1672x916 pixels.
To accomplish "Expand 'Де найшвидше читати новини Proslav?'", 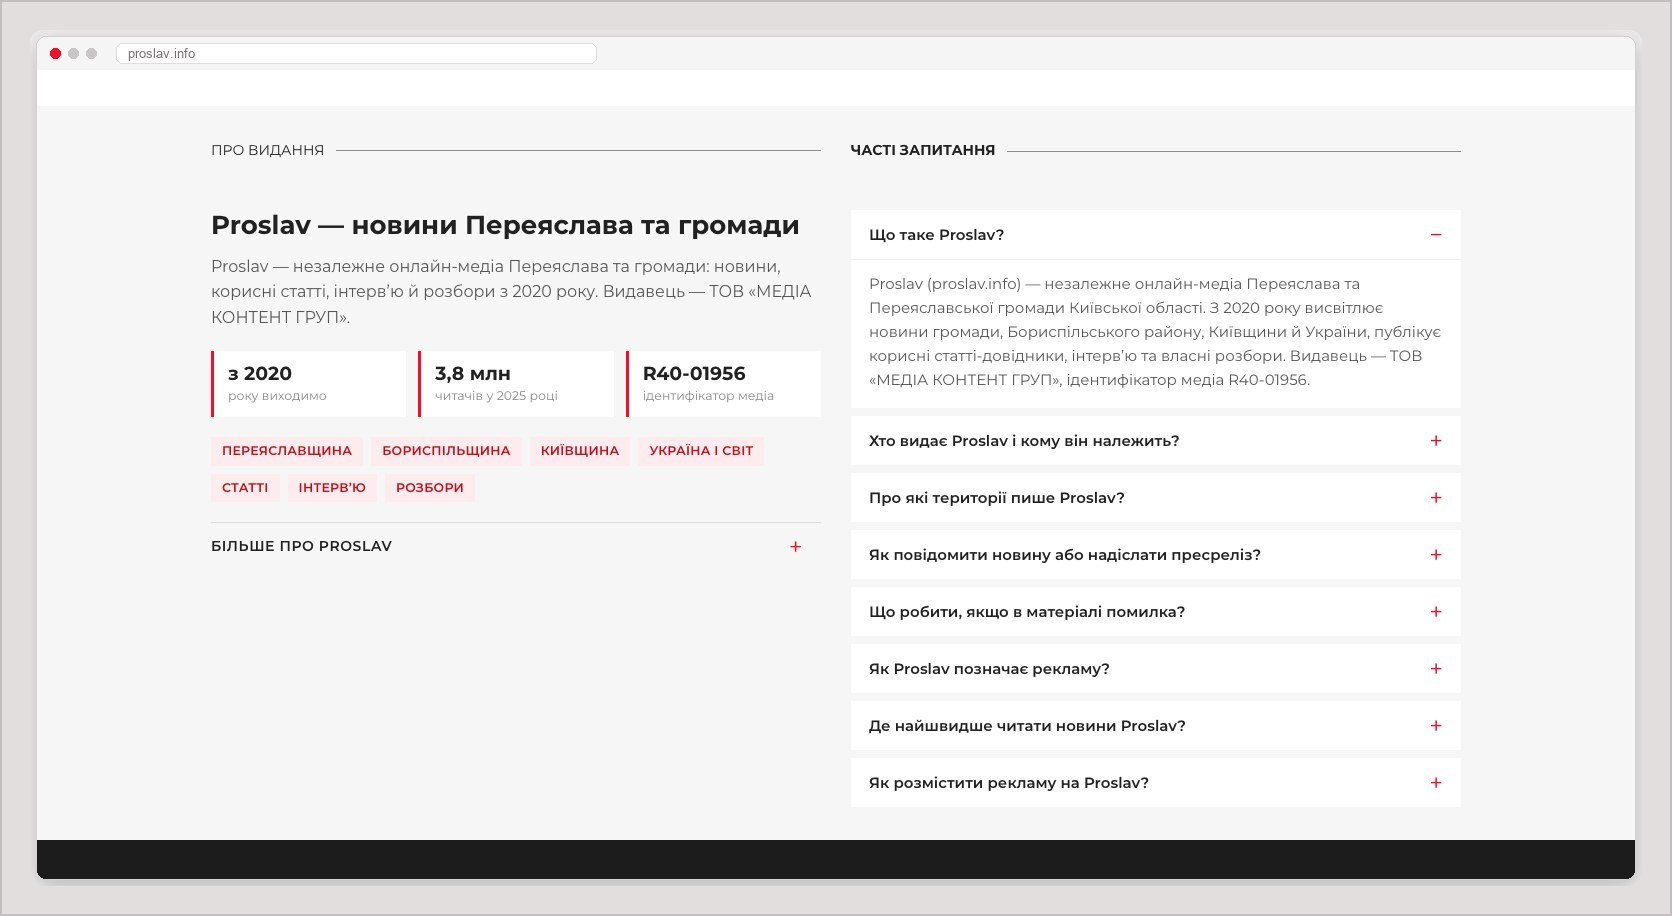I will point(1155,726).
